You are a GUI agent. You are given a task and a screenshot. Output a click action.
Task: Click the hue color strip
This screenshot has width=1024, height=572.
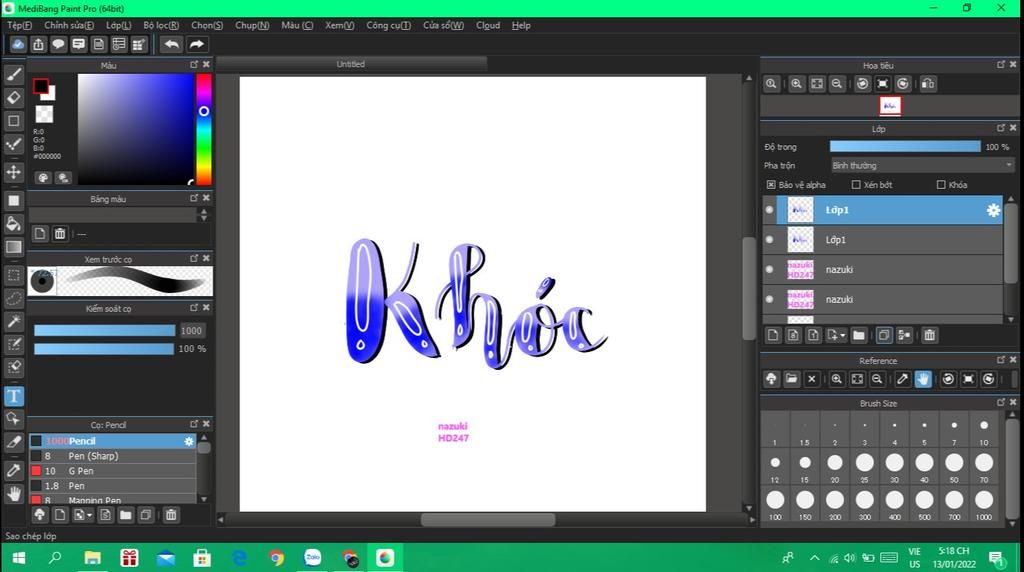[x=204, y=129]
